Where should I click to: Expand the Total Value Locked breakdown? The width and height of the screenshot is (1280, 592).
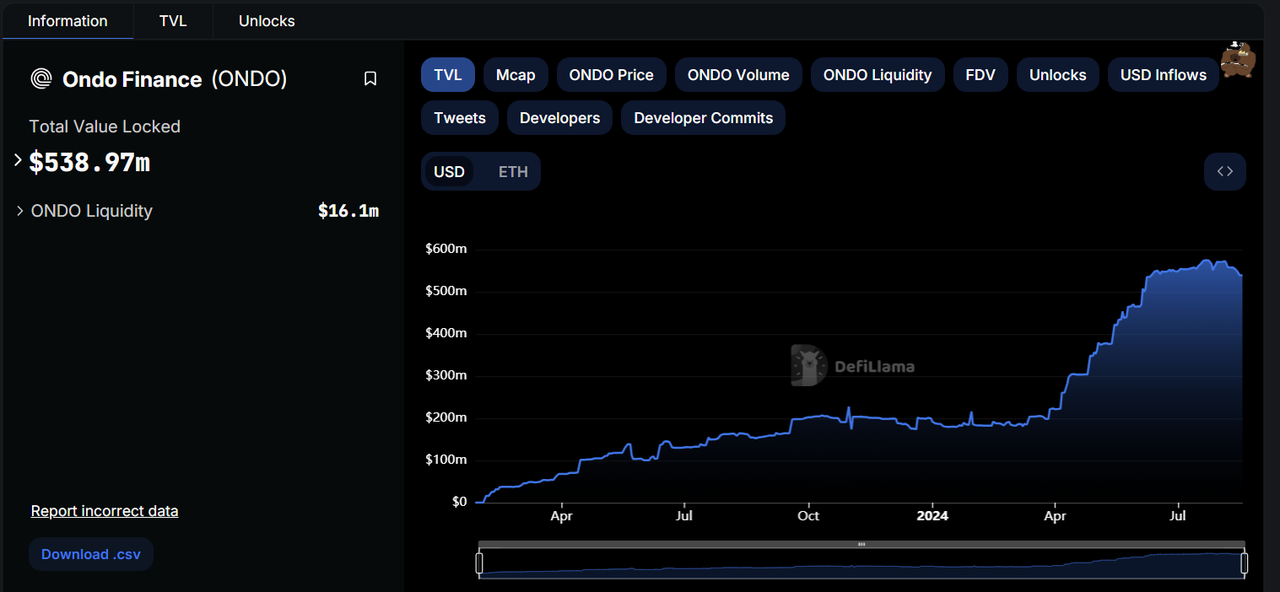click(18, 160)
